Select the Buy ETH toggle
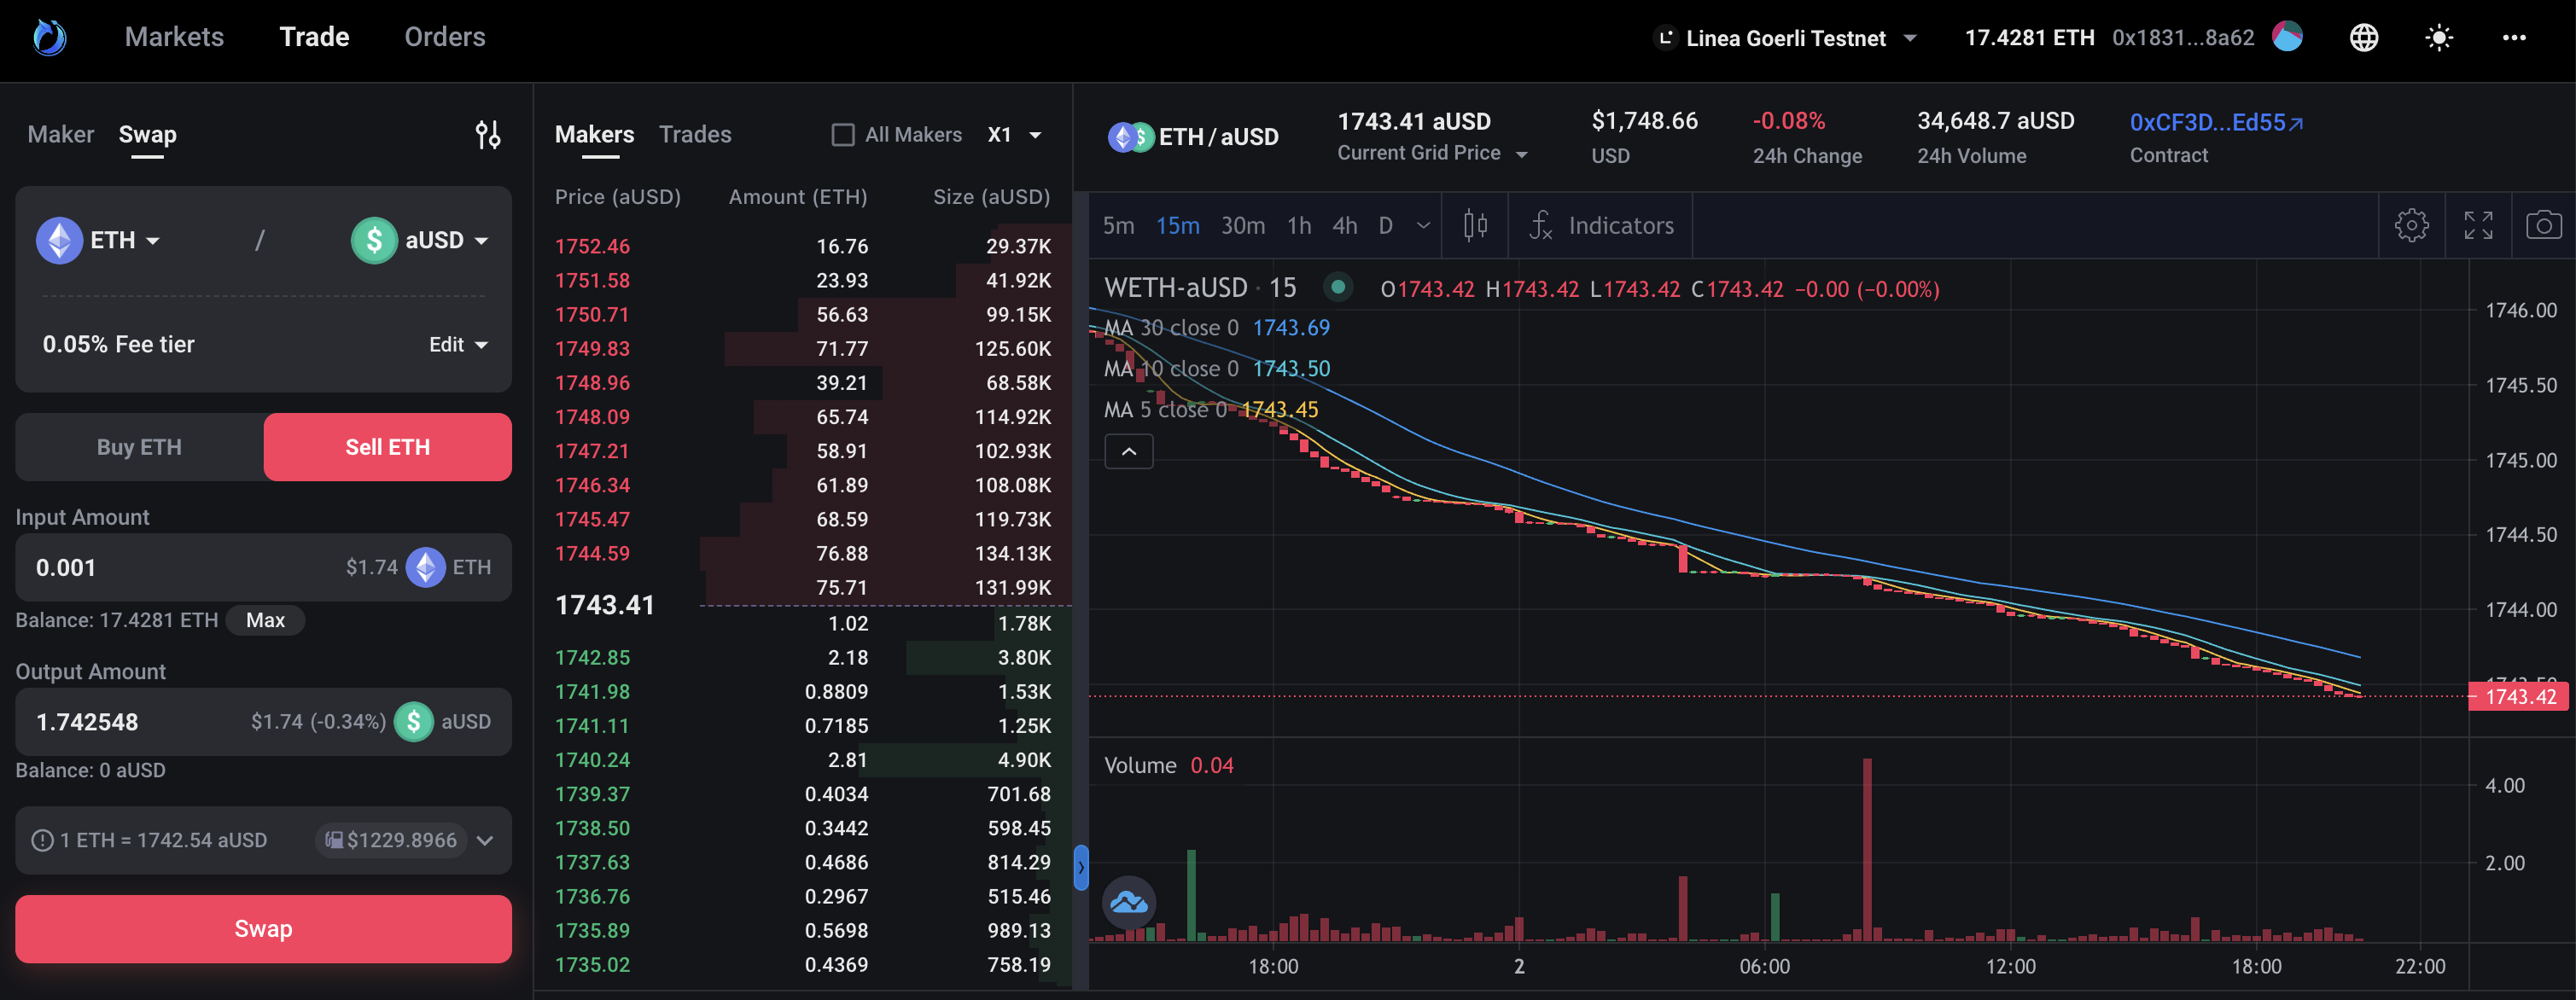Image resolution: width=2576 pixels, height=1000 pixels. click(x=139, y=447)
